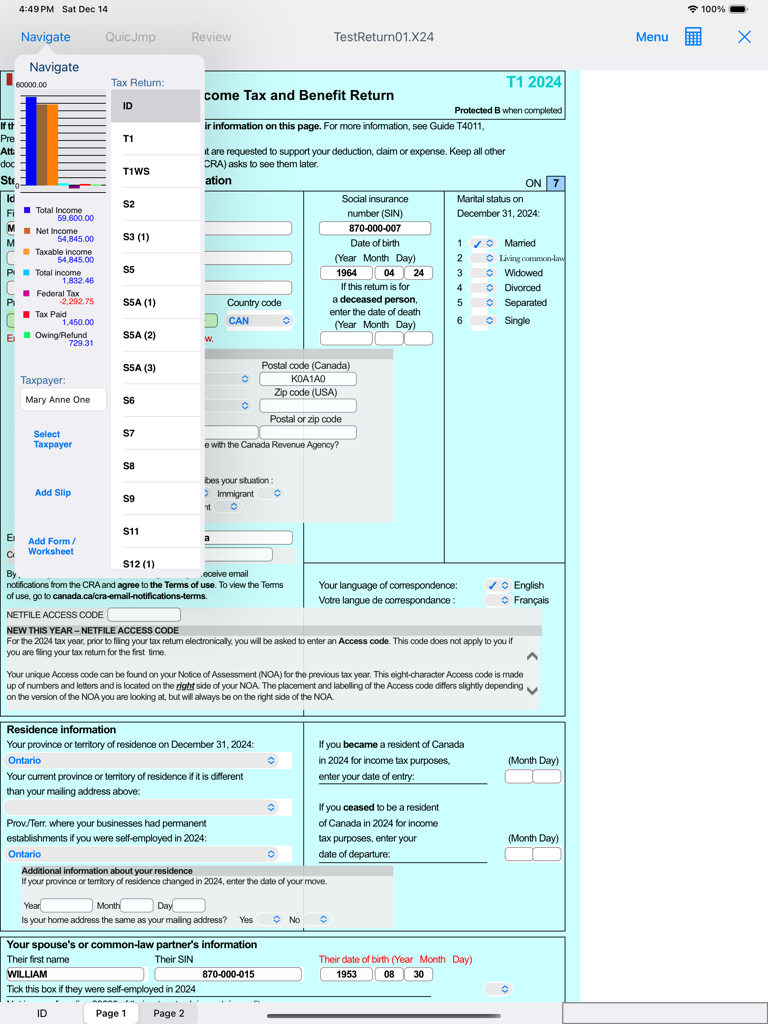Image resolution: width=768 pixels, height=1024 pixels.
Task: Open home address same No dropdown
Action: (317, 920)
